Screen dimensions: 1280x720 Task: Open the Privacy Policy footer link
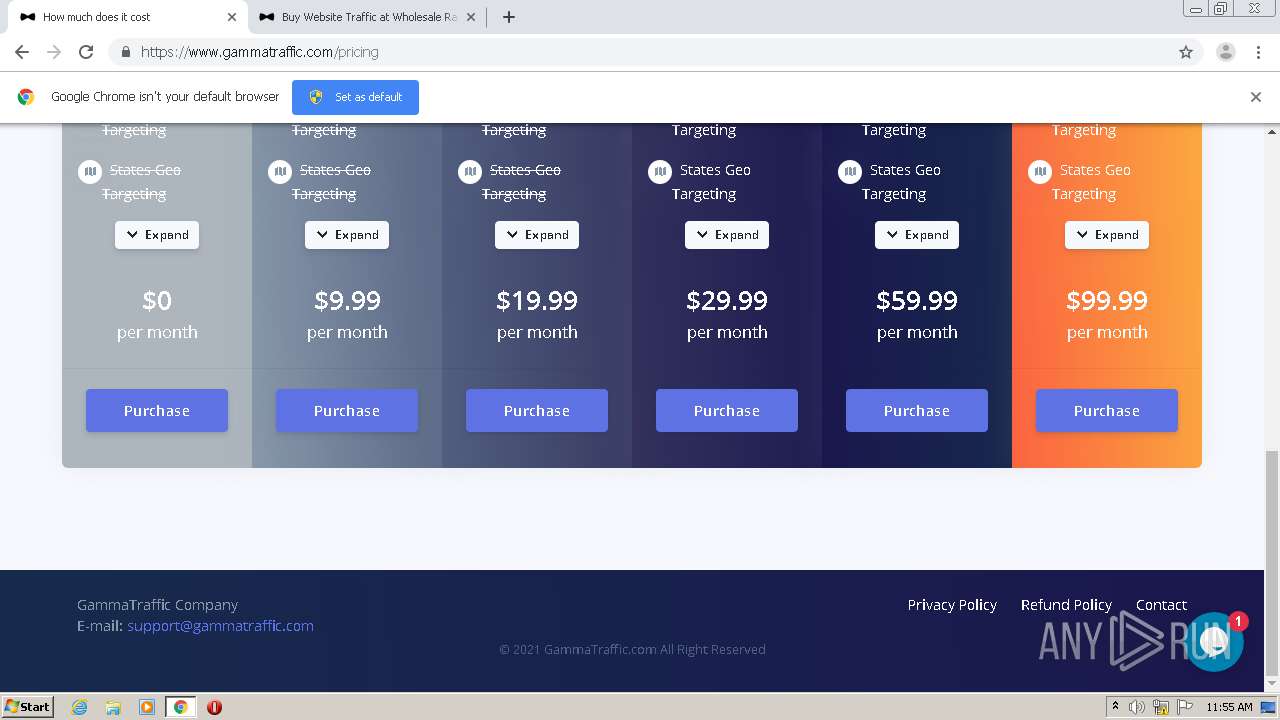(952, 605)
